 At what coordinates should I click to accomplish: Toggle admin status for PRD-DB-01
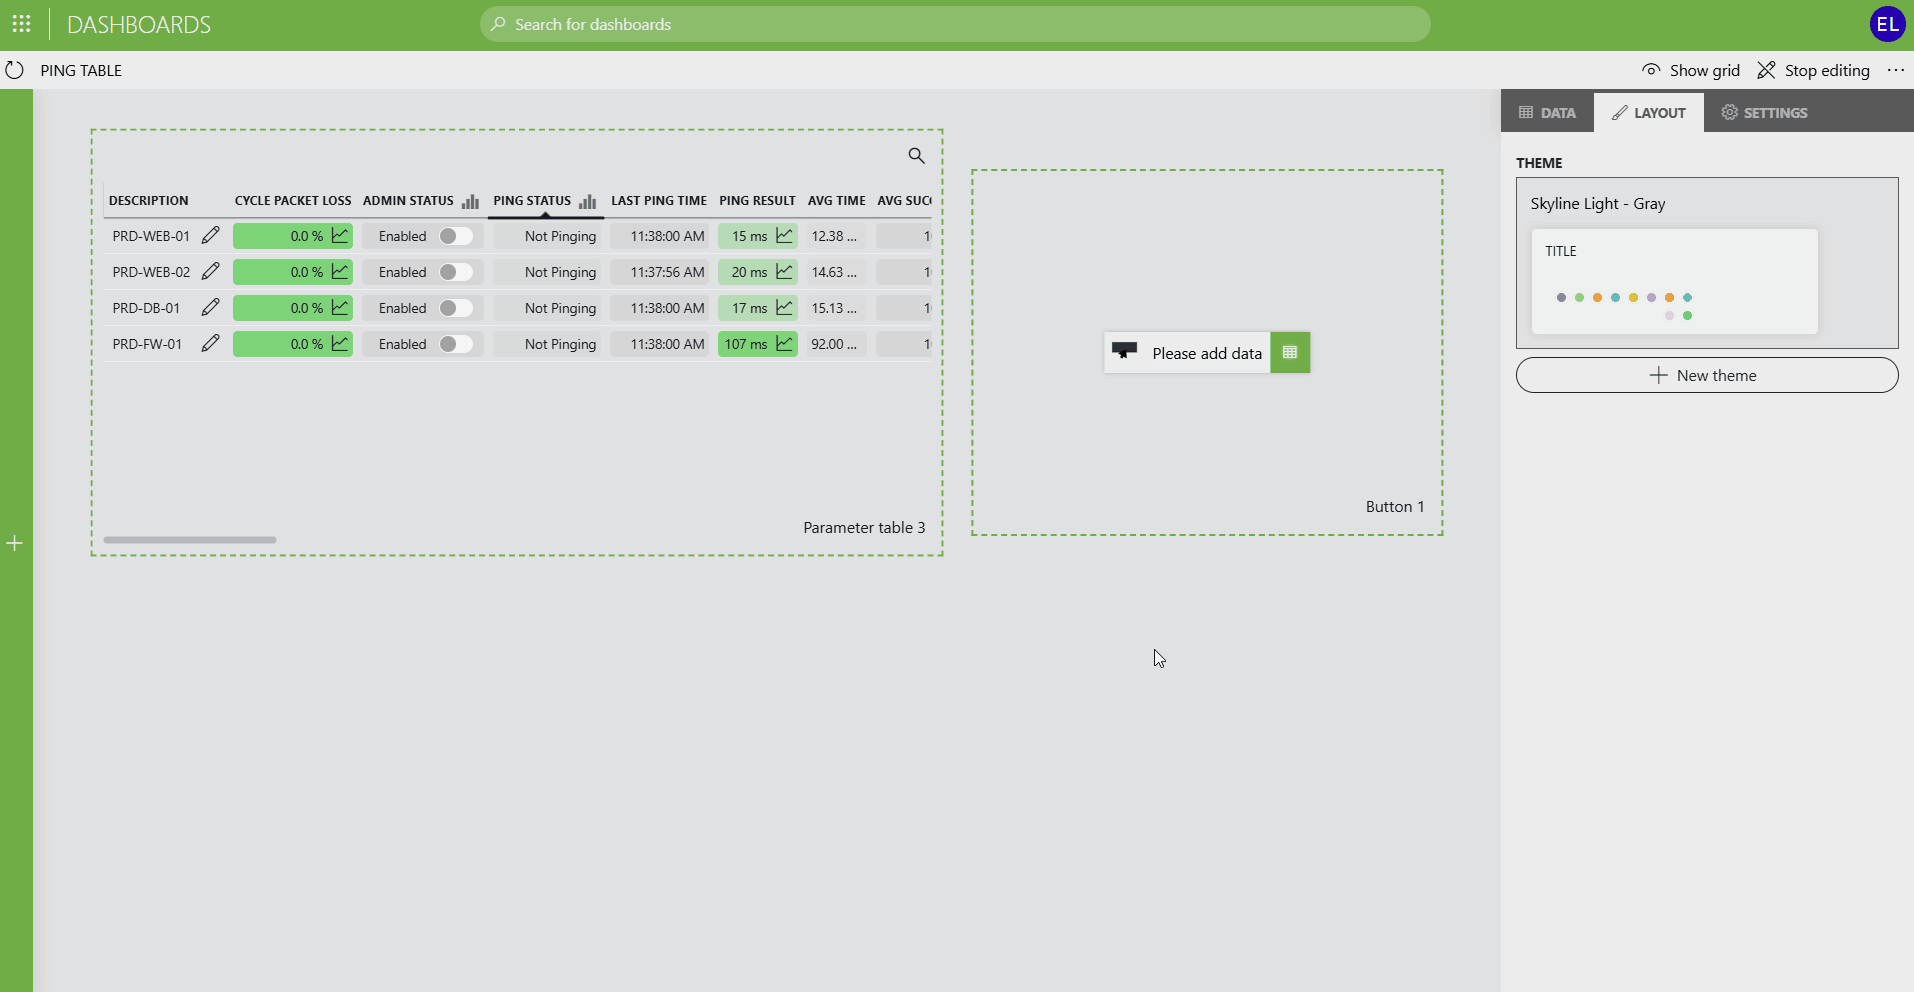[x=455, y=307]
